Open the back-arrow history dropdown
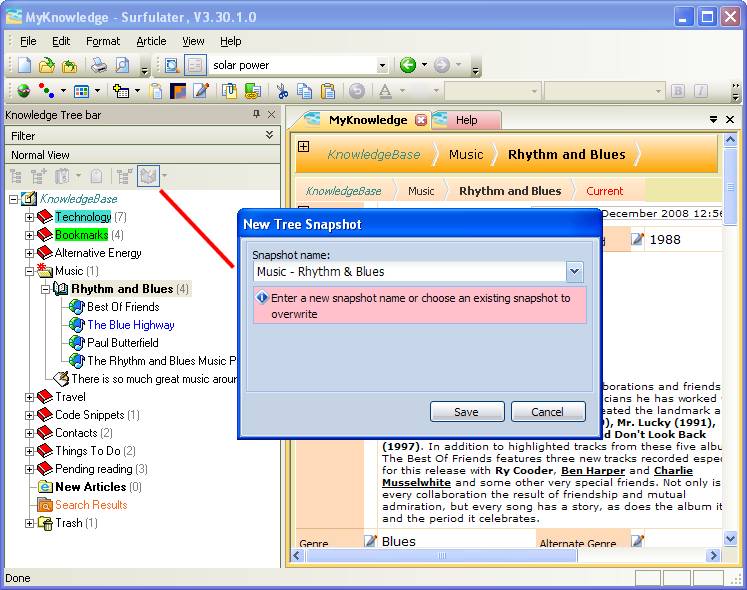 coord(424,64)
